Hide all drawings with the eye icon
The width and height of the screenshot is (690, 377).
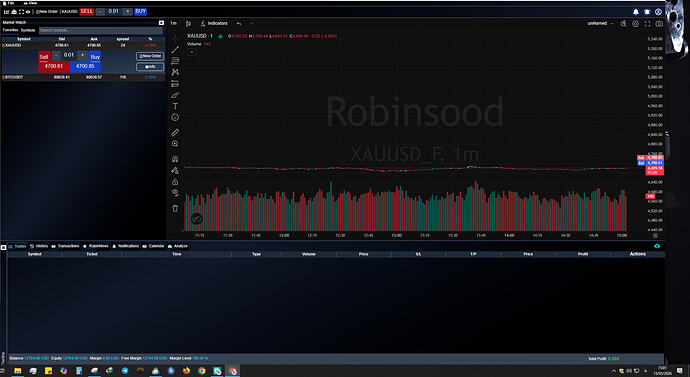coord(175,193)
